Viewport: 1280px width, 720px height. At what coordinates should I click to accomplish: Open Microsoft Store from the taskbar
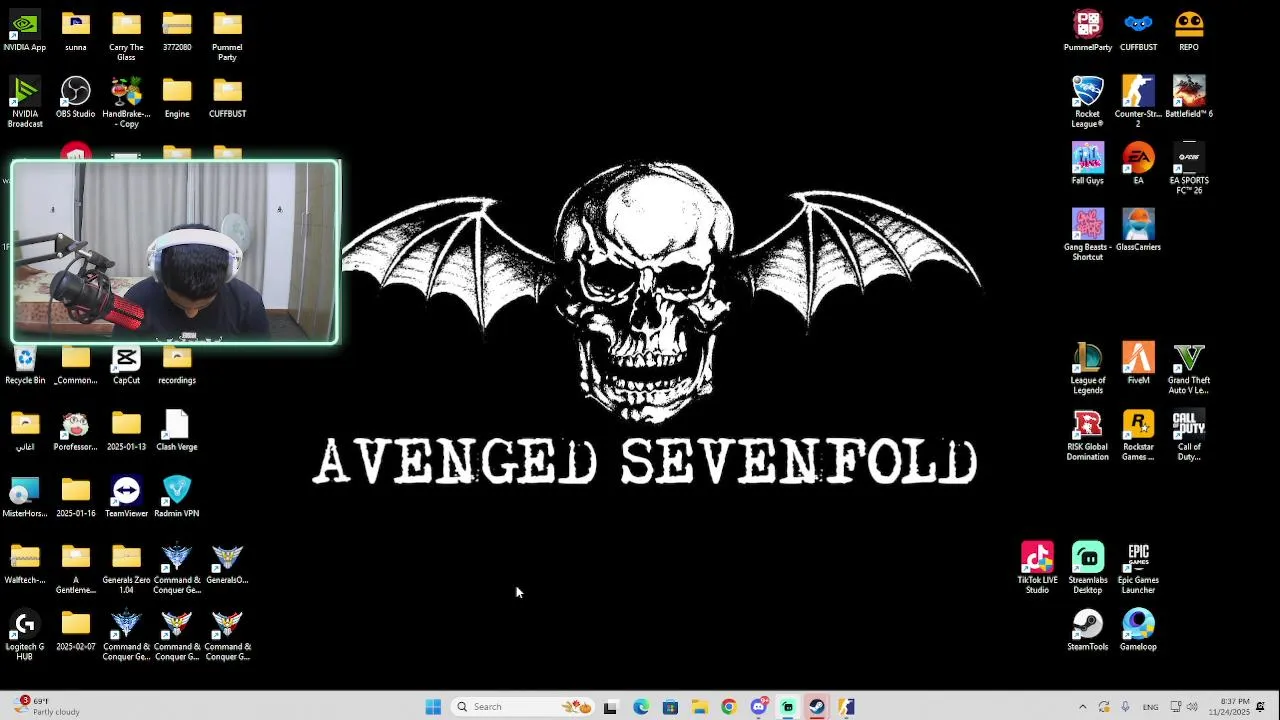[x=670, y=707]
